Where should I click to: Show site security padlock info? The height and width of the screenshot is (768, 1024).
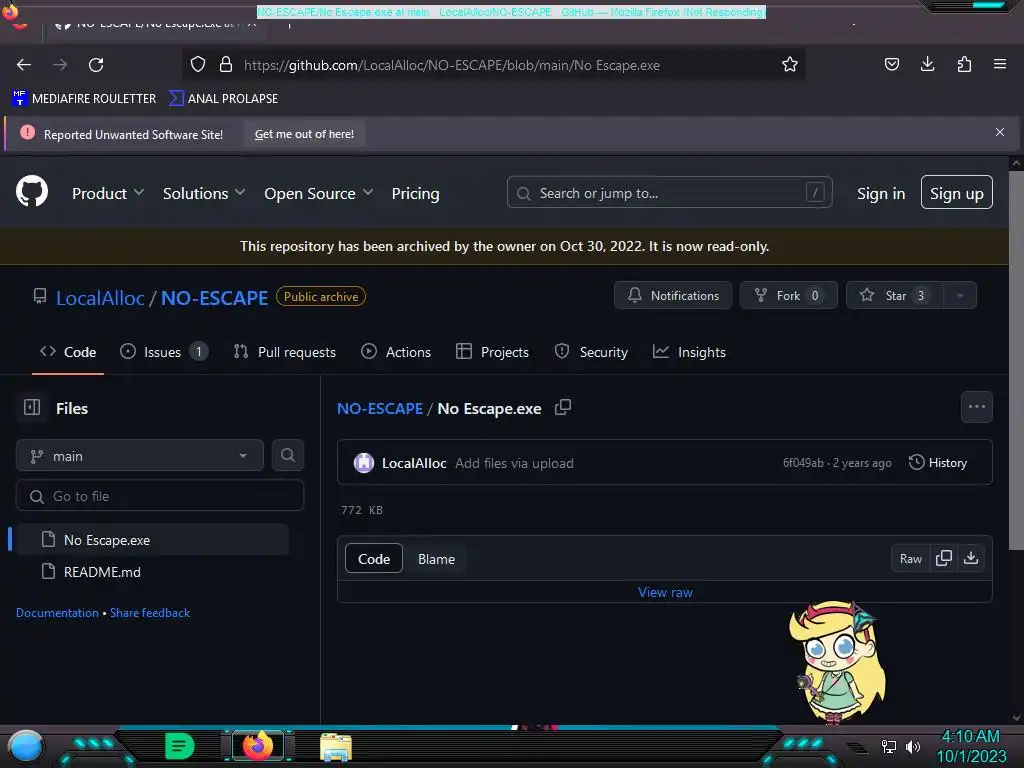click(x=226, y=65)
